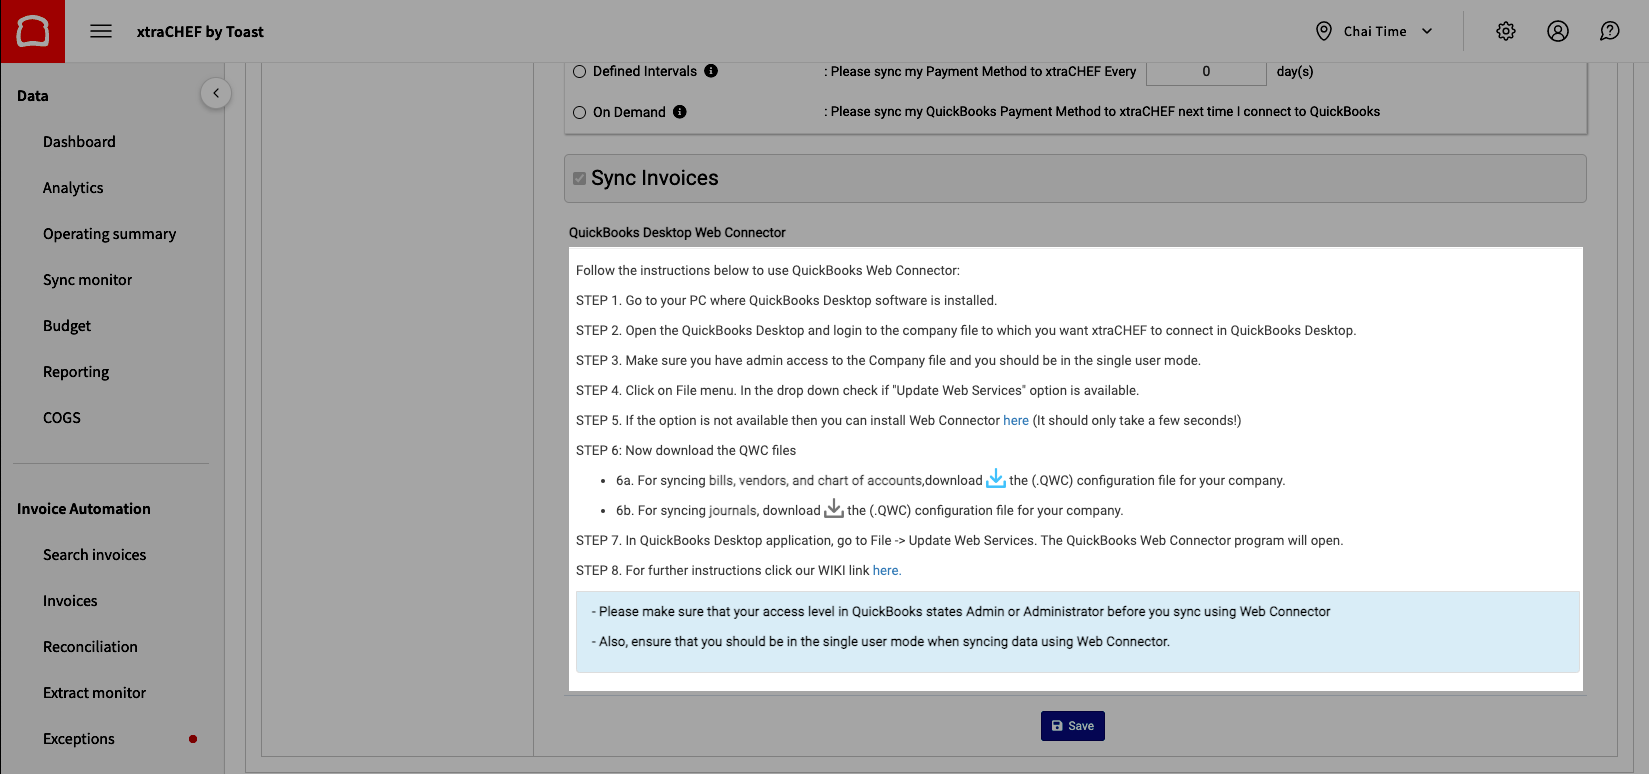The image size is (1649, 774).
Task: Click the Toast logo icon
Action: (x=32, y=31)
